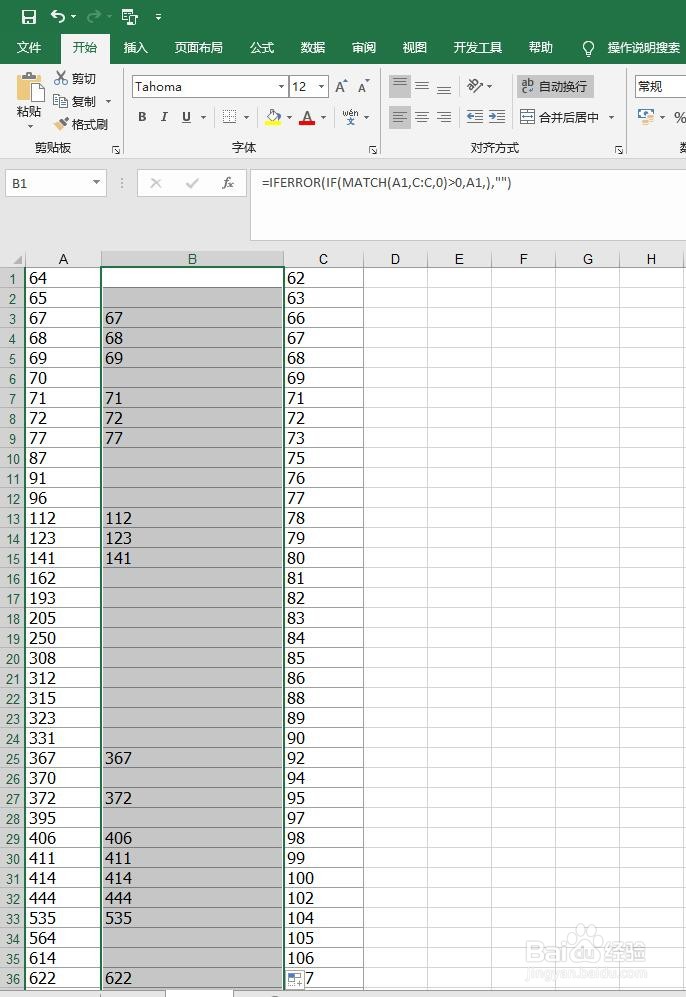Viewport: 686px width, 997px height.
Task: Click the accounting number format icon
Action: (646, 116)
